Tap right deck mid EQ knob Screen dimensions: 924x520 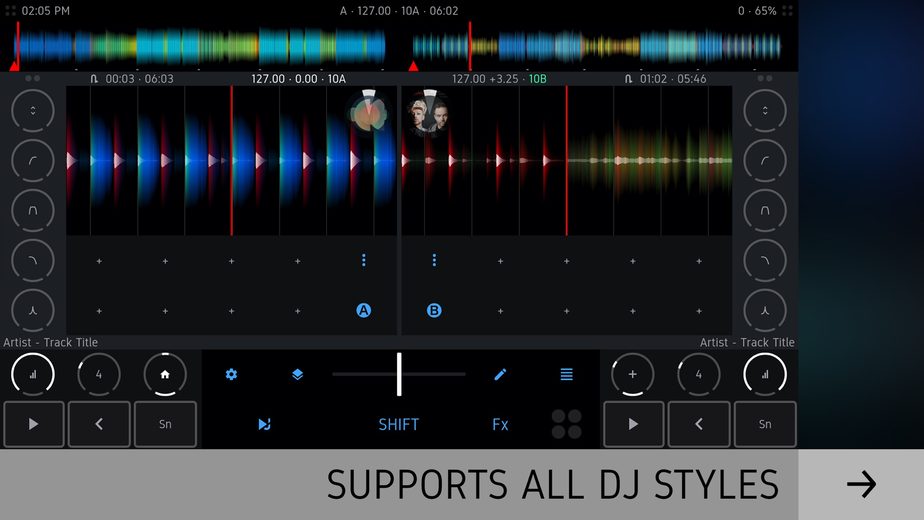click(x=765, y=210)
